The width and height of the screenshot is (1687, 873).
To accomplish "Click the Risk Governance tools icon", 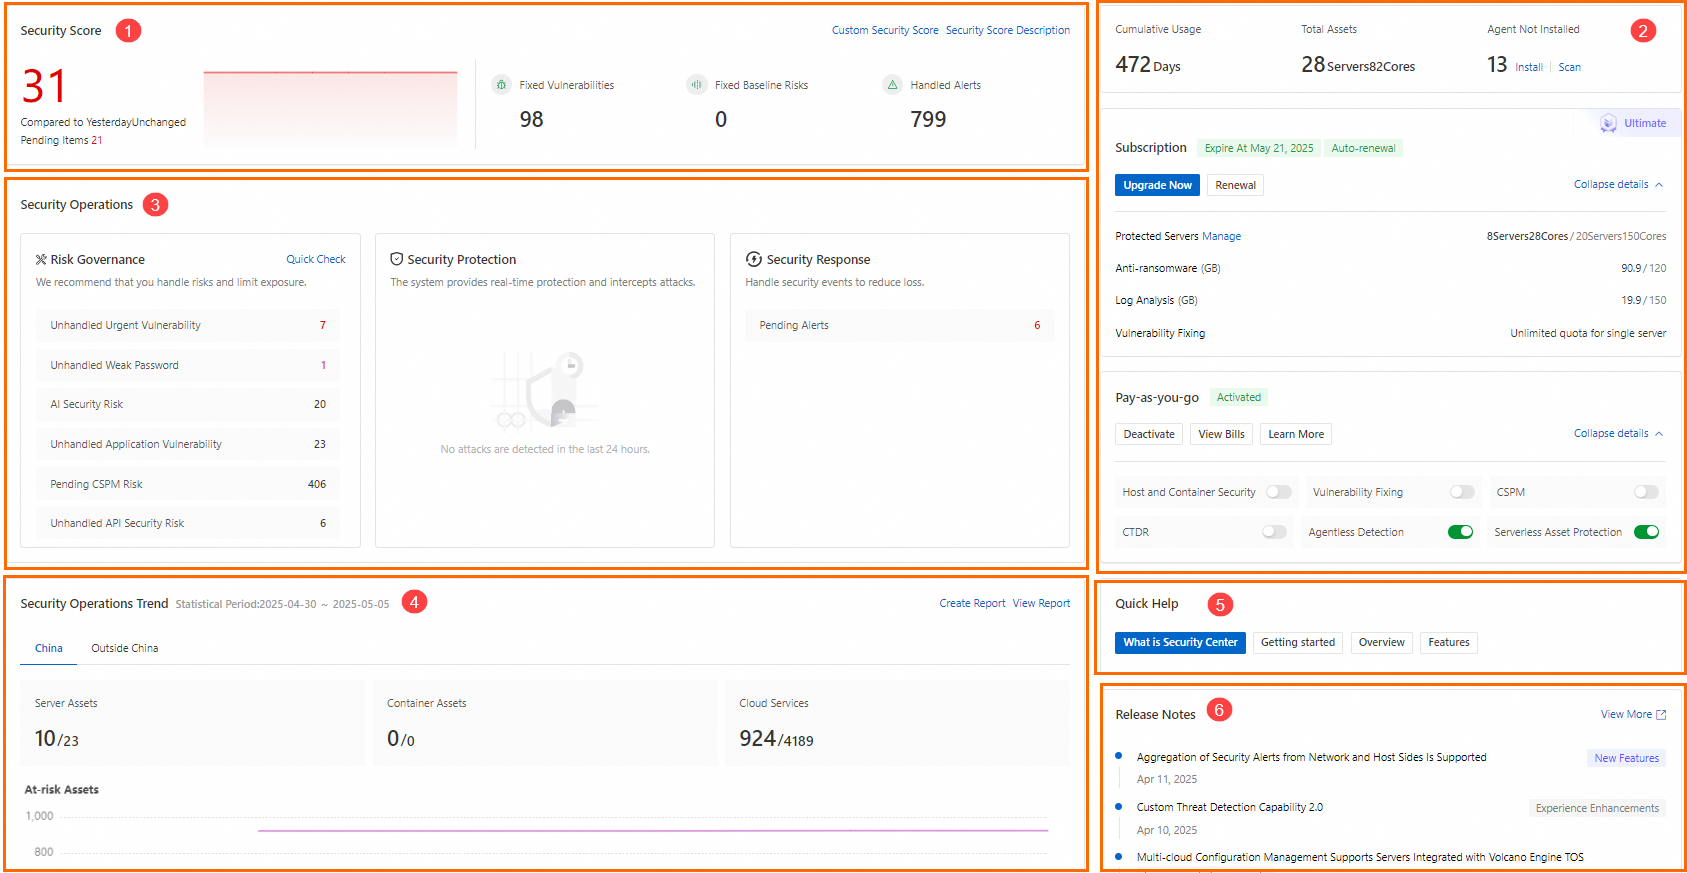I will click(41, 259).
